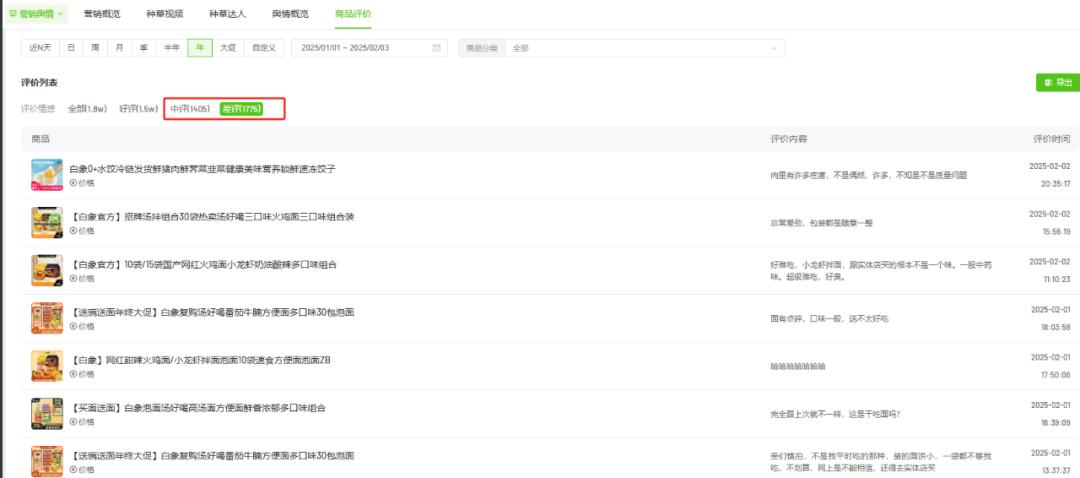Switch to the 舆情概览 tab
Image resolution: width=1080 pixels, height=478 pixels.
tap(290, 14)
